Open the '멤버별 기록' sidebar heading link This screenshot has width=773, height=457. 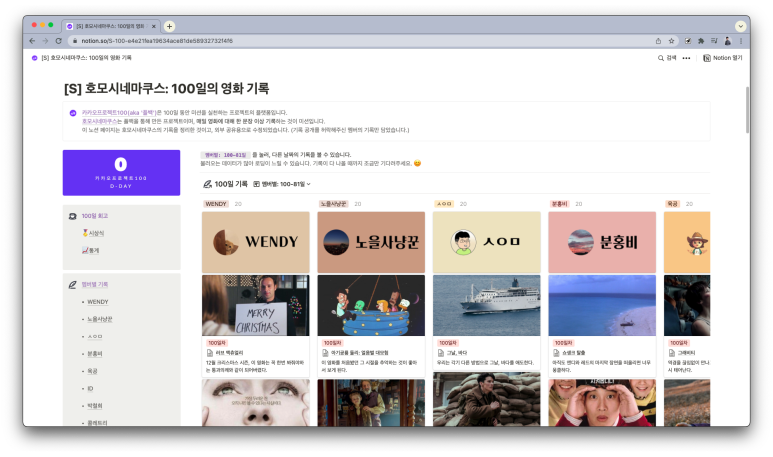[95, 284]
